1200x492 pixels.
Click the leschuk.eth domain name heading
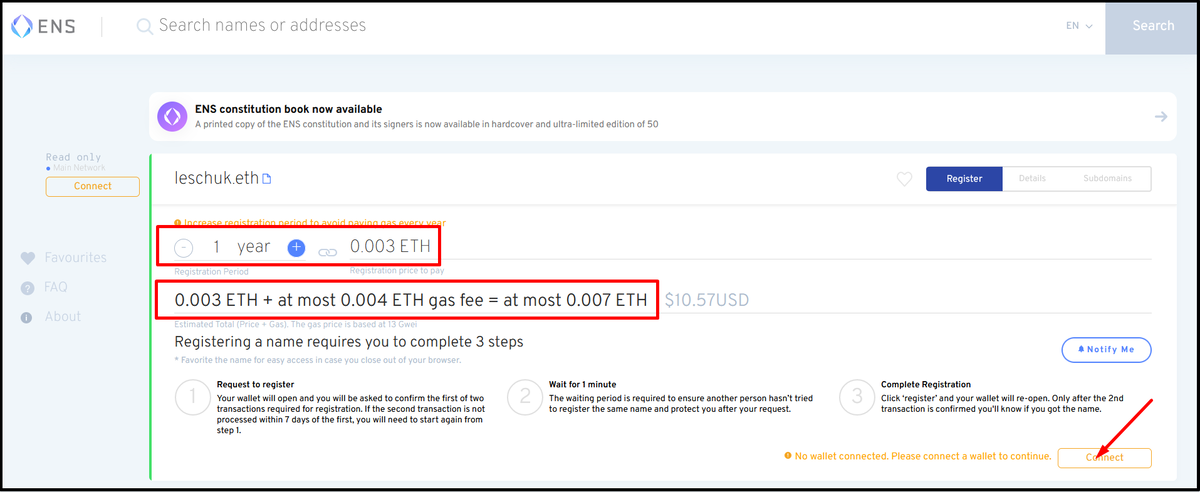(x=217, y=179)
